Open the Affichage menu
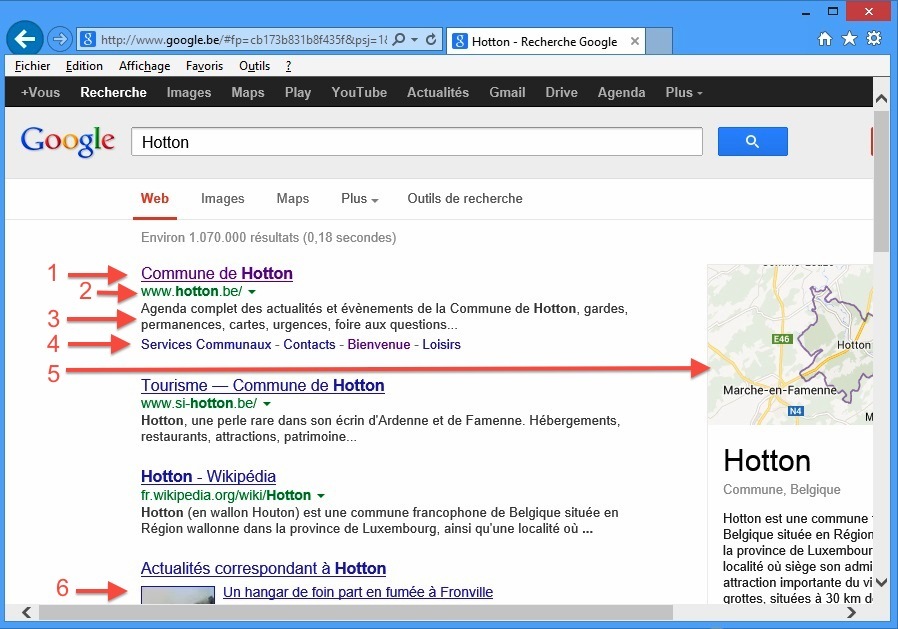 pos(144,66)
